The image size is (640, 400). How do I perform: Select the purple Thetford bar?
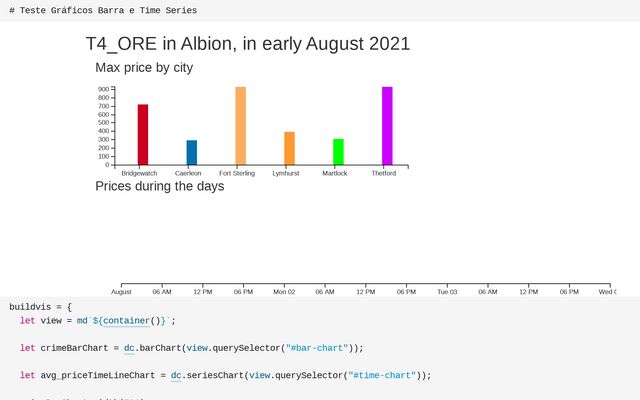[387, 126]
